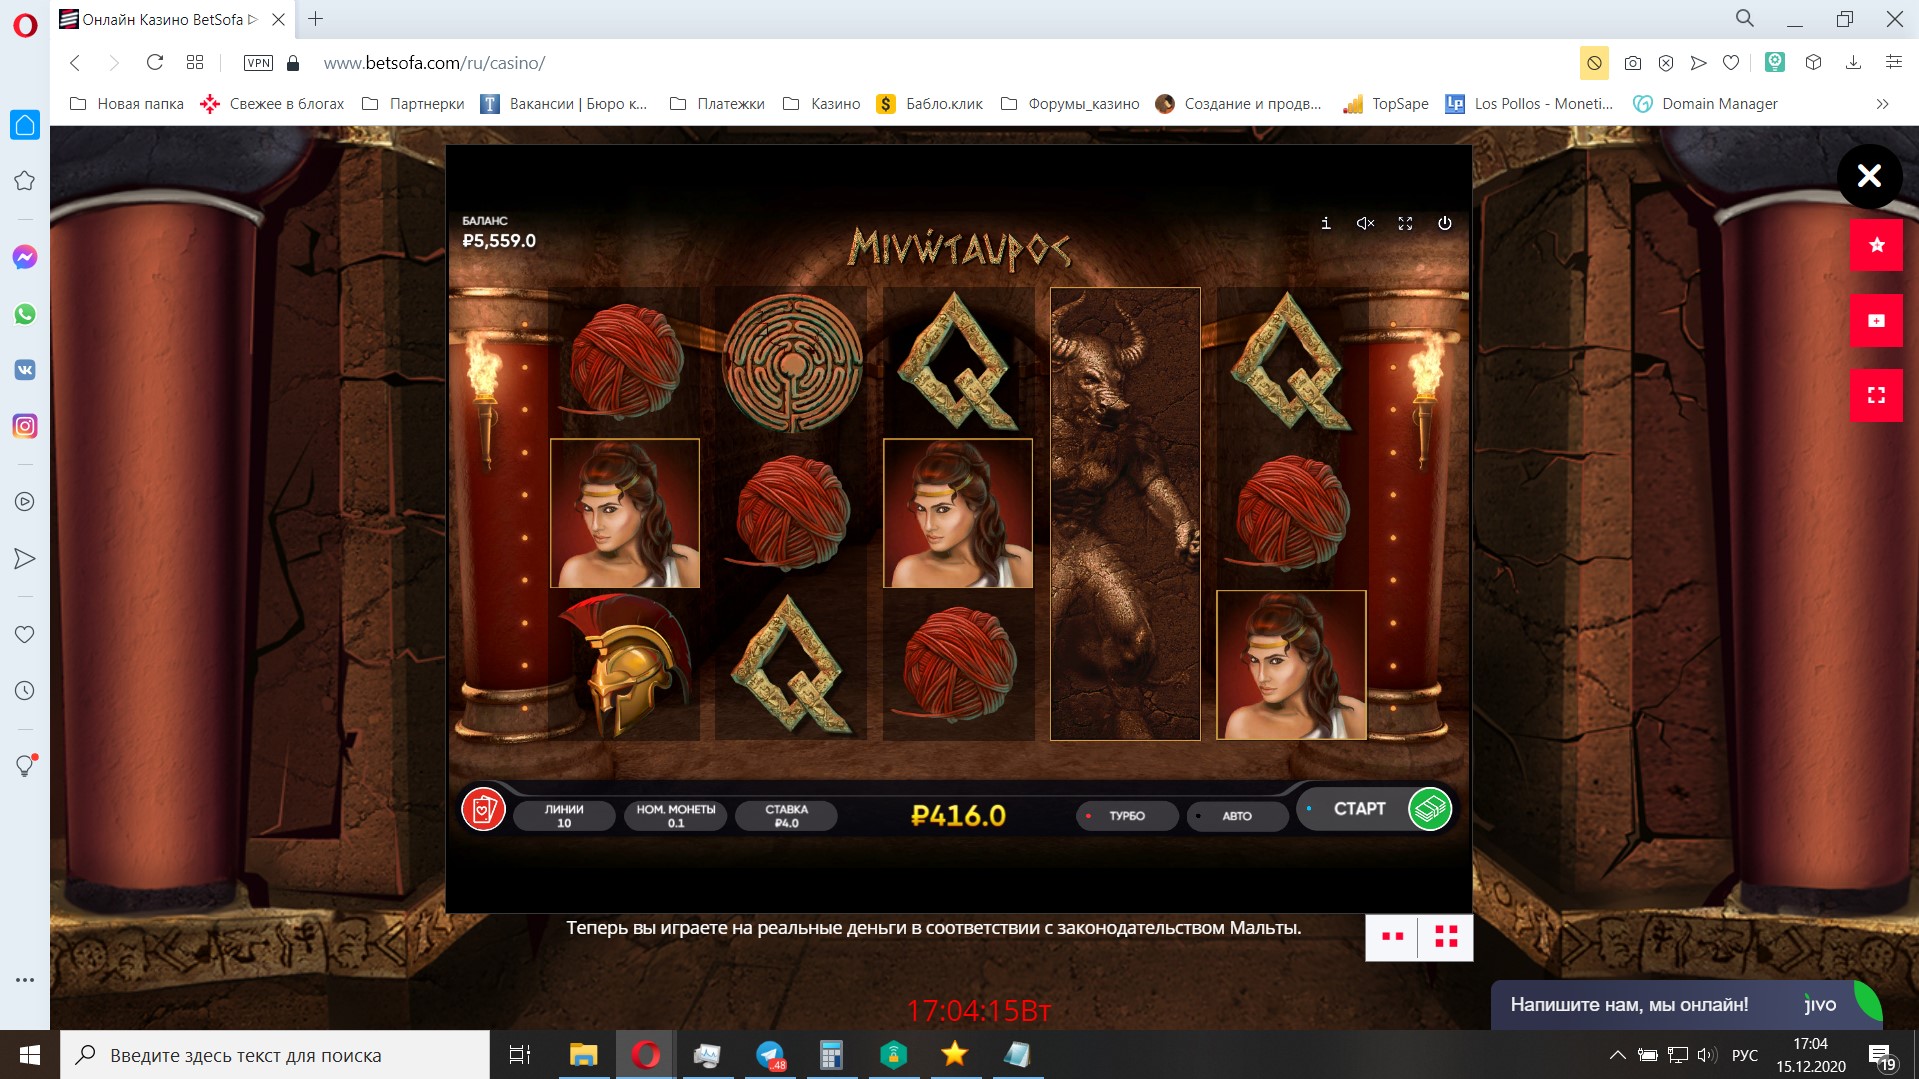Open Партнерки bookmark folder
1919x1079 pixels.
[x=413, y=104]
